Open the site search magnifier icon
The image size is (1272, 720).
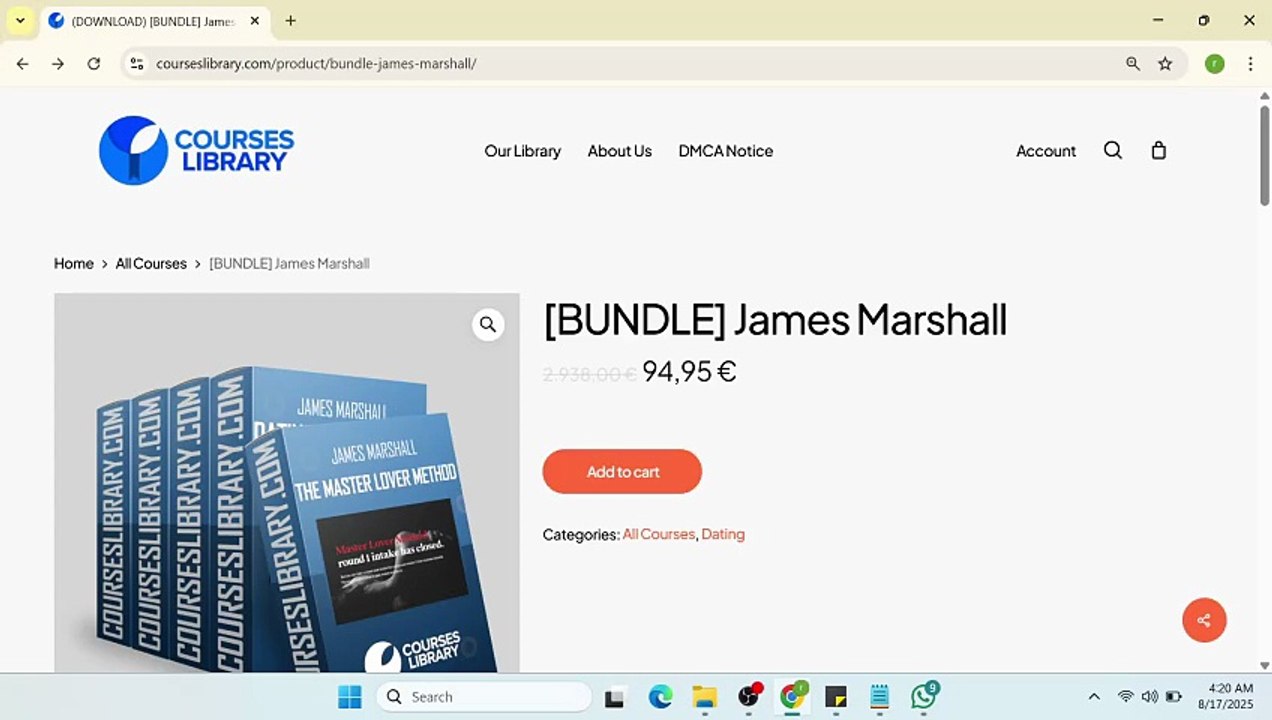pos(1112,150)
